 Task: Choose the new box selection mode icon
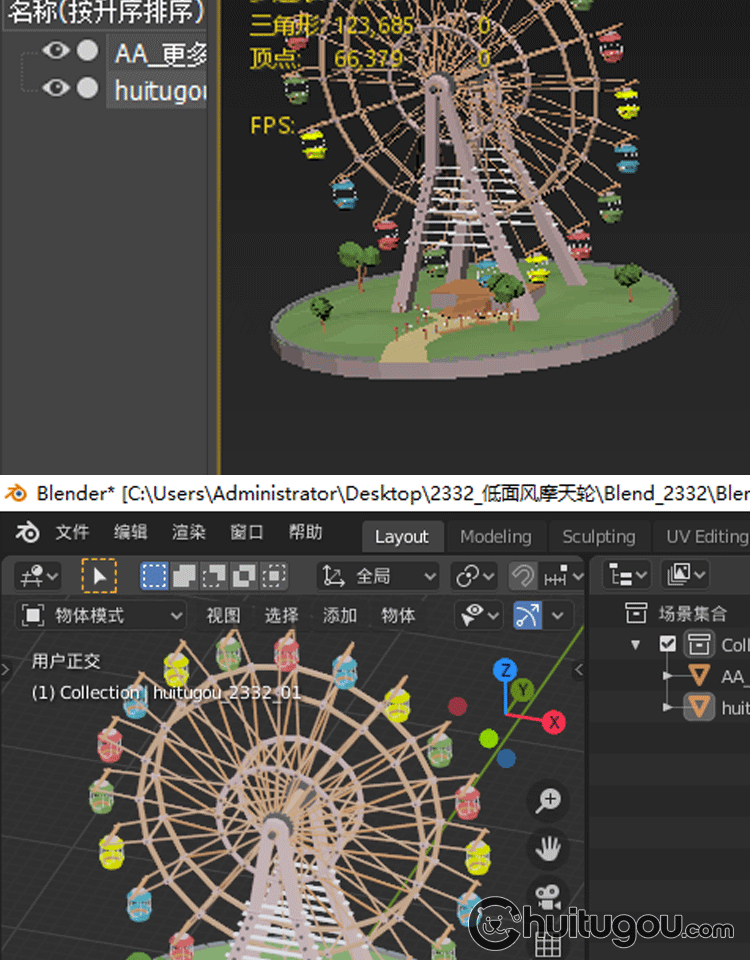click(154, 576)
